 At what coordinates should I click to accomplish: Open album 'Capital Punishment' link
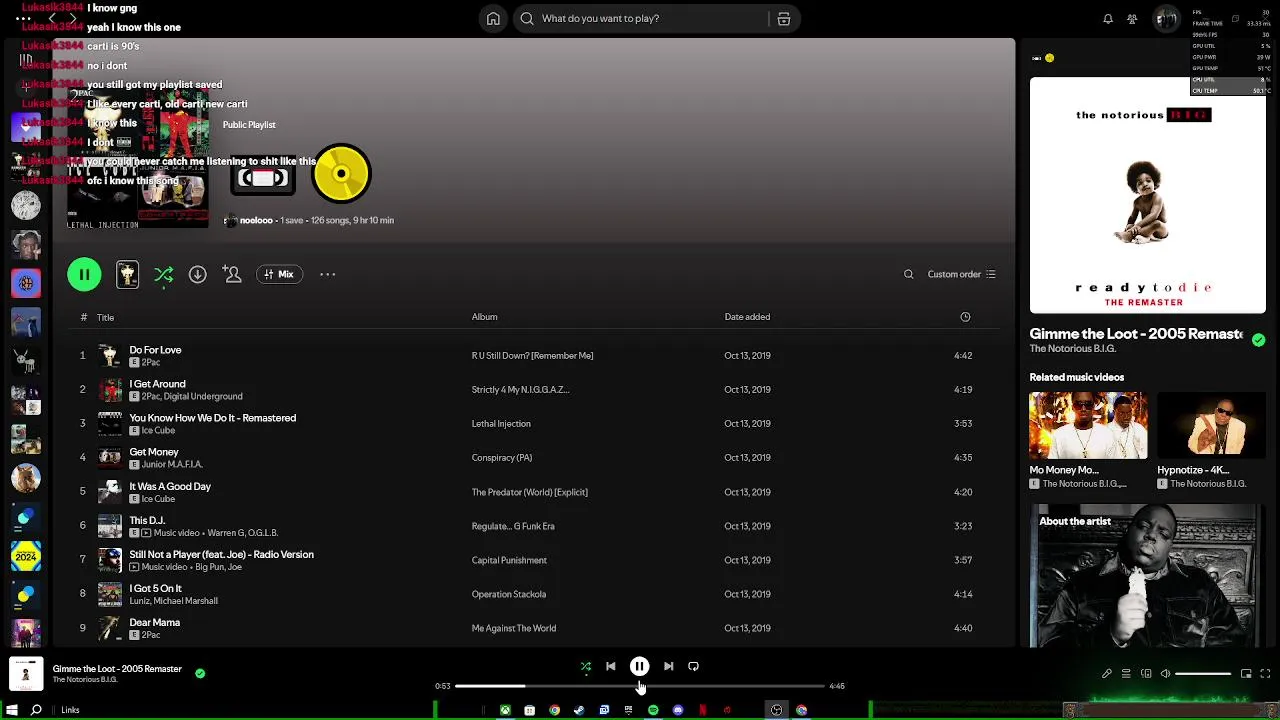click(x=509, y=560)
